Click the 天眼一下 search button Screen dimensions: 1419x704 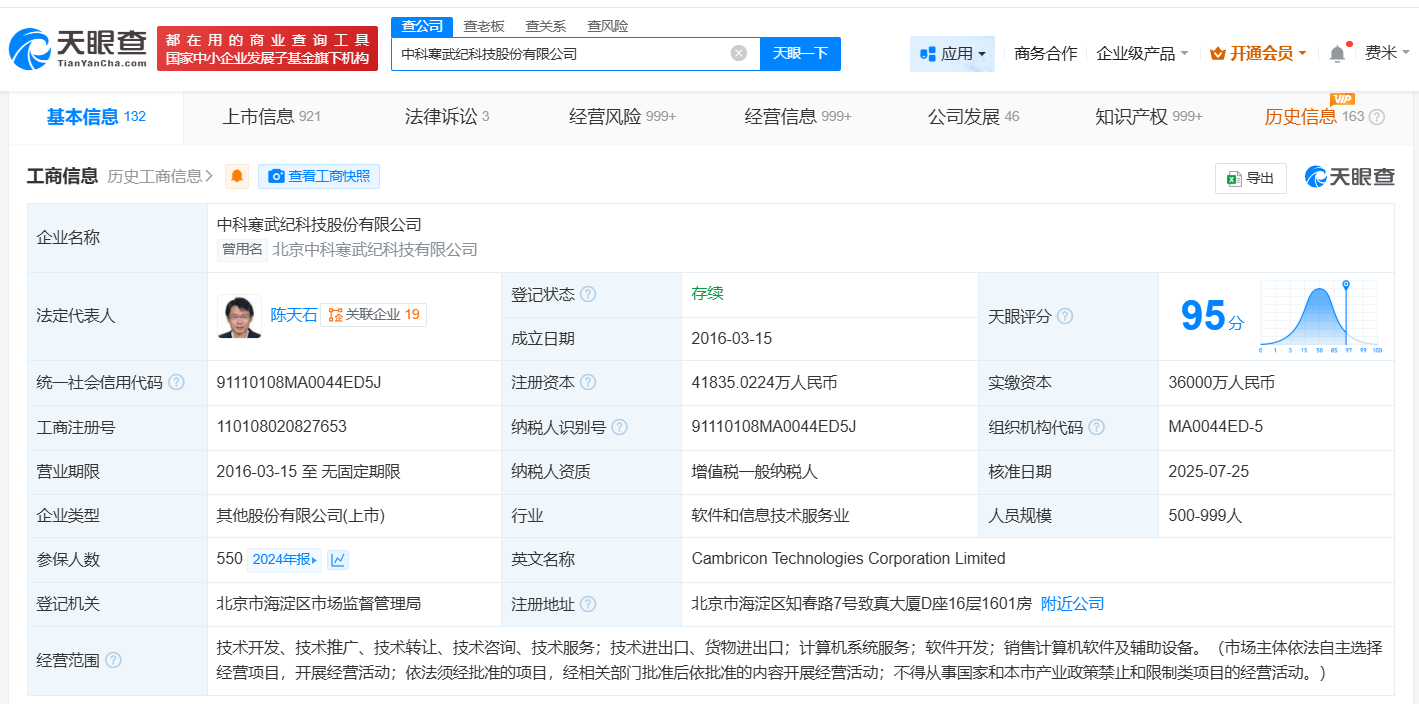coord(799,53)
